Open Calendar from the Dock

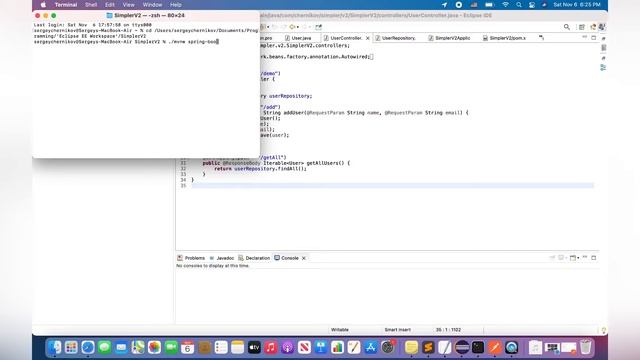188,347
